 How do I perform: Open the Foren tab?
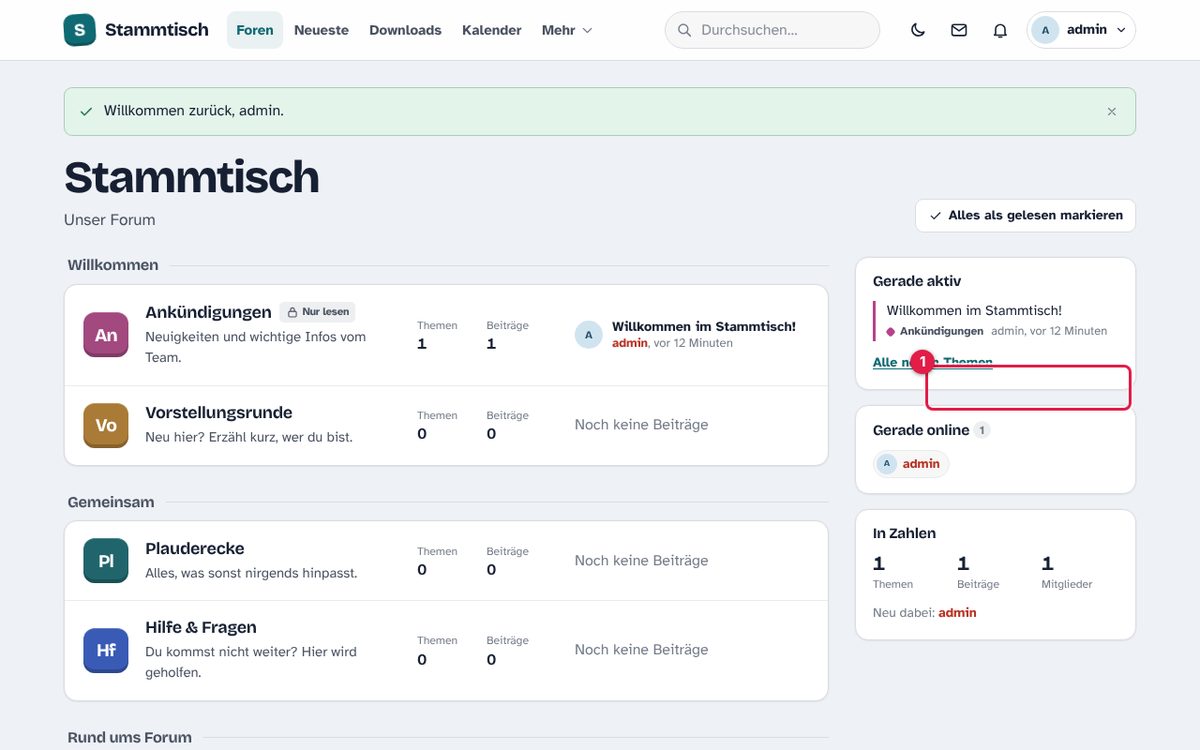tap(255, 30)
